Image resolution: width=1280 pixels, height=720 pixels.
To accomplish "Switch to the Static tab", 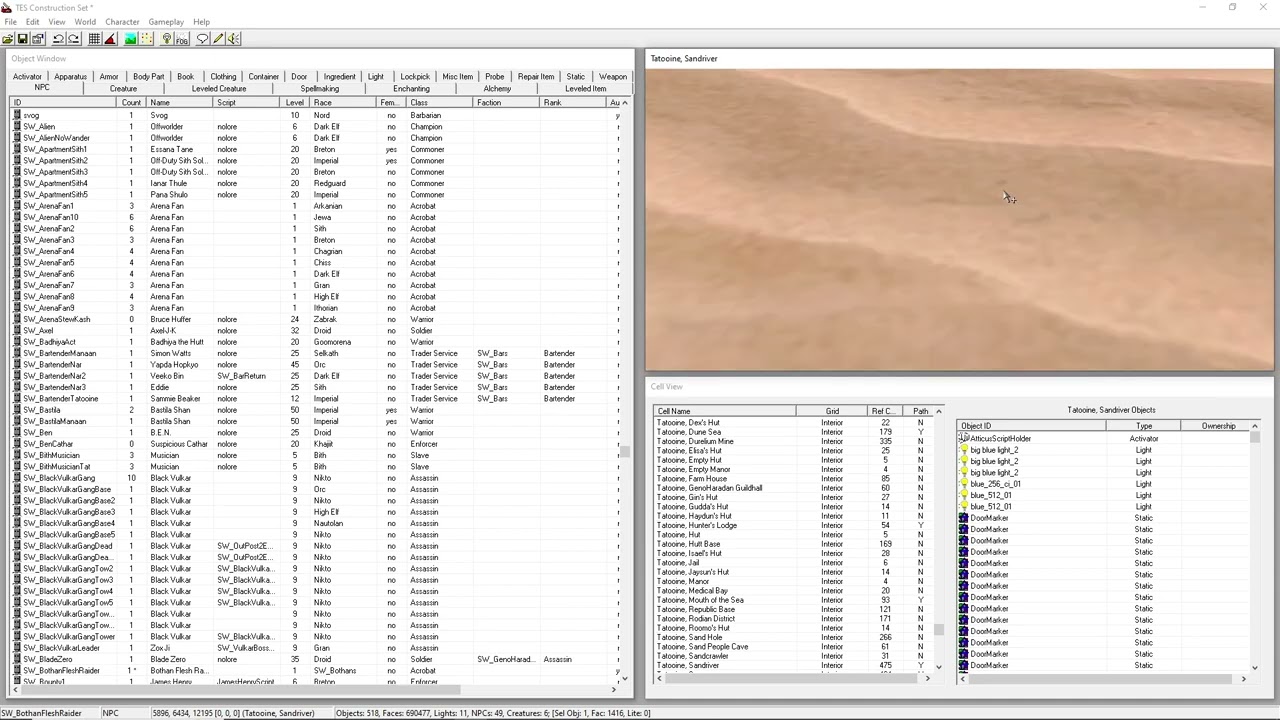I will [575, 77].
